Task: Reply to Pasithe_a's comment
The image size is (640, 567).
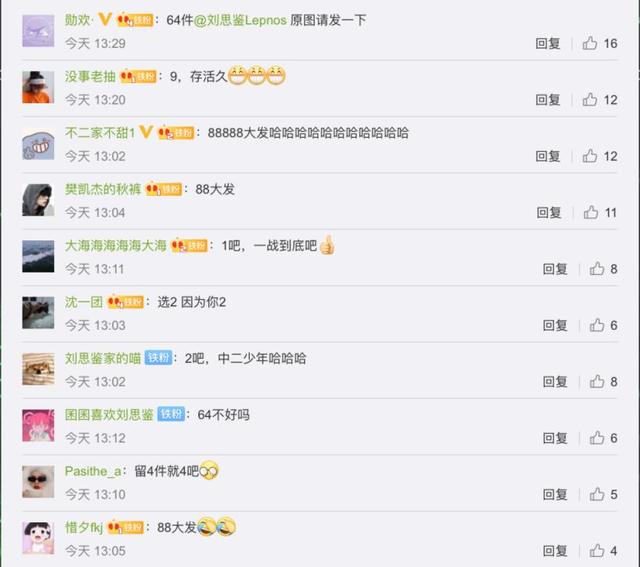Action: coord(555,494)
